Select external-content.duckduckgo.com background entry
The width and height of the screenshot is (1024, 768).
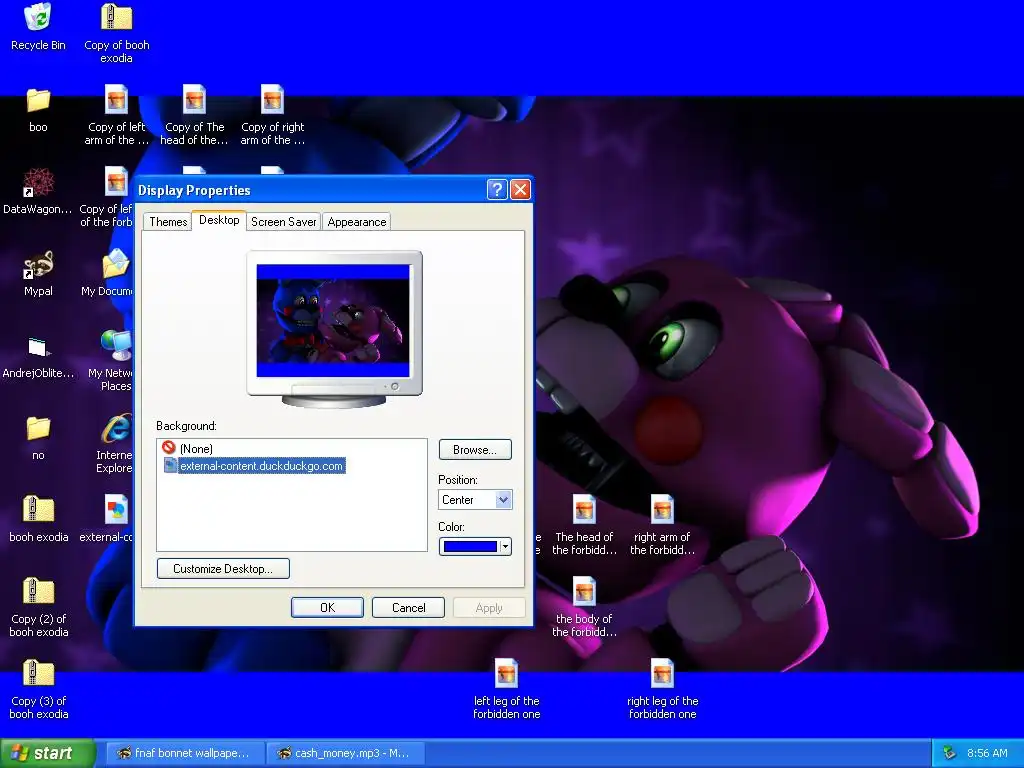254,466
